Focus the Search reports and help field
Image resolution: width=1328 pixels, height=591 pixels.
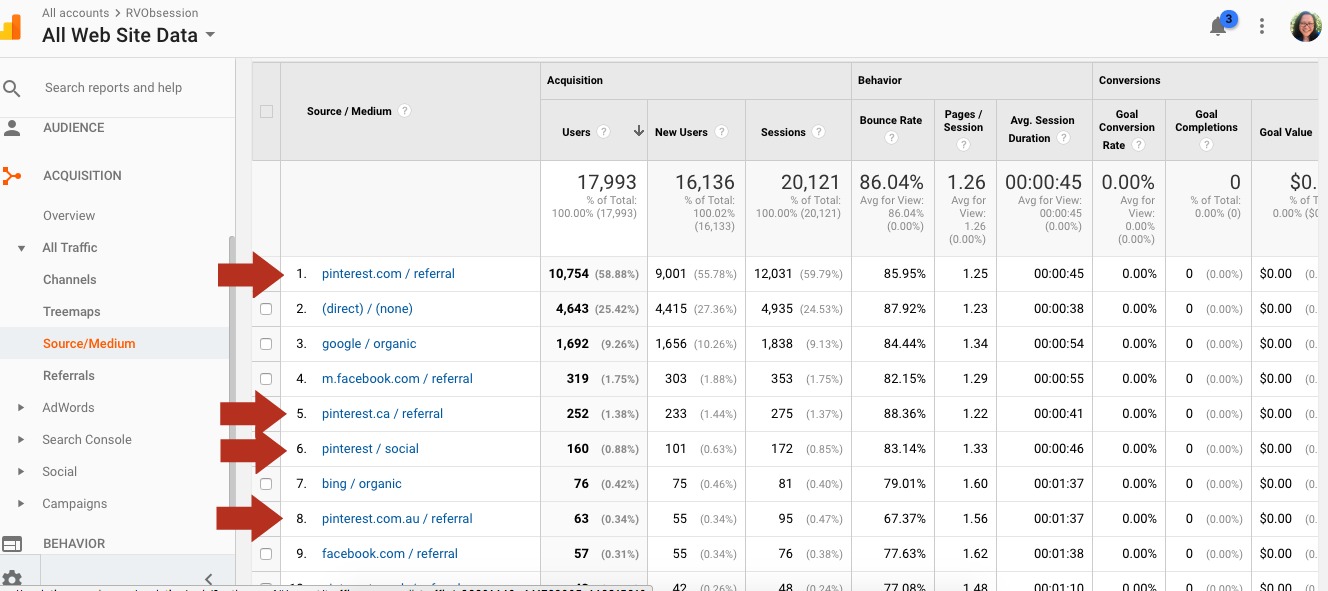(x=113, y=88)
